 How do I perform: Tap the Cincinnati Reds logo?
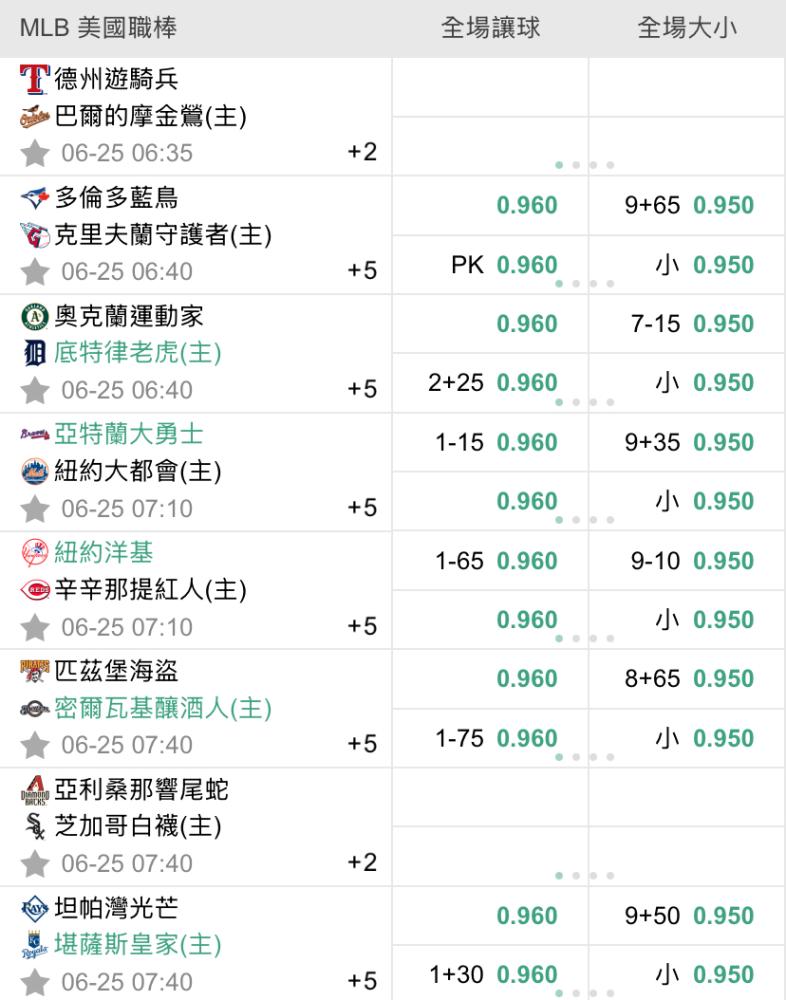point(34,590)
